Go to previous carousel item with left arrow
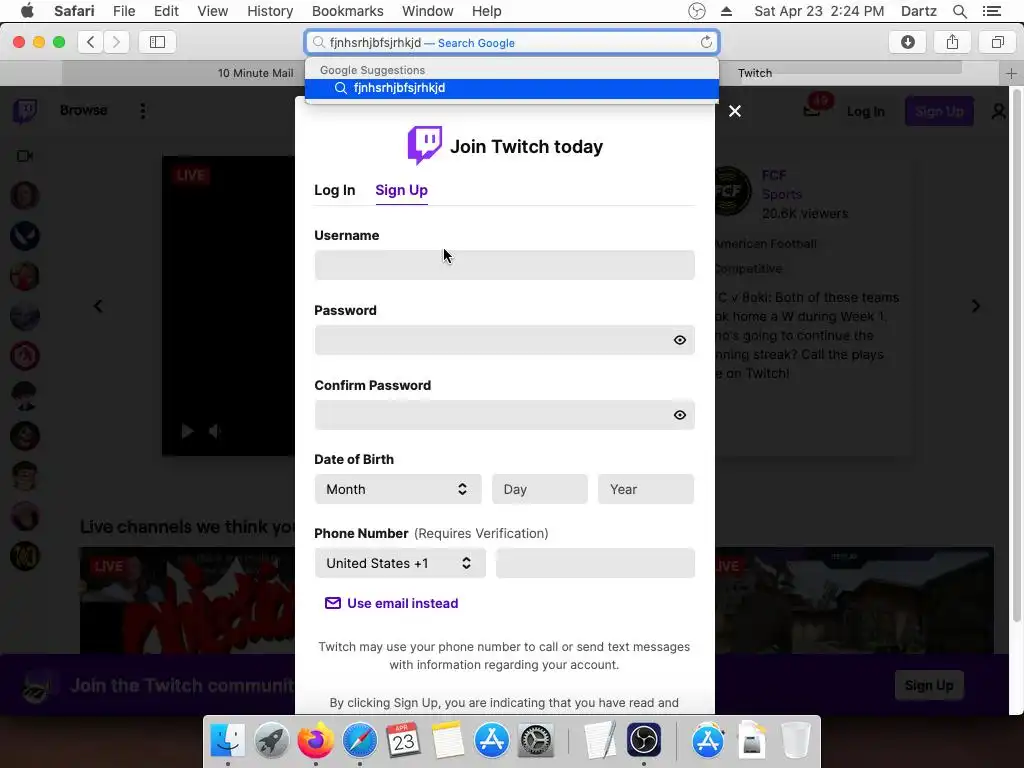This screenshot has height=768, width=1024. click(x=98, y=306)
